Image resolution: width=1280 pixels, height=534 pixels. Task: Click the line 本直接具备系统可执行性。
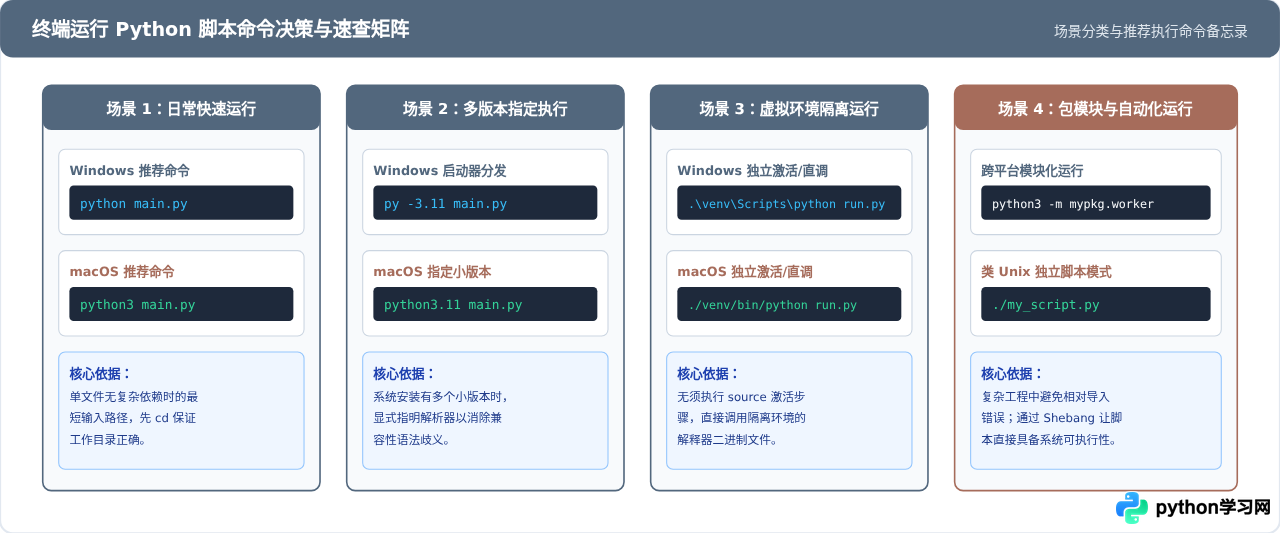click(1049, 439)
